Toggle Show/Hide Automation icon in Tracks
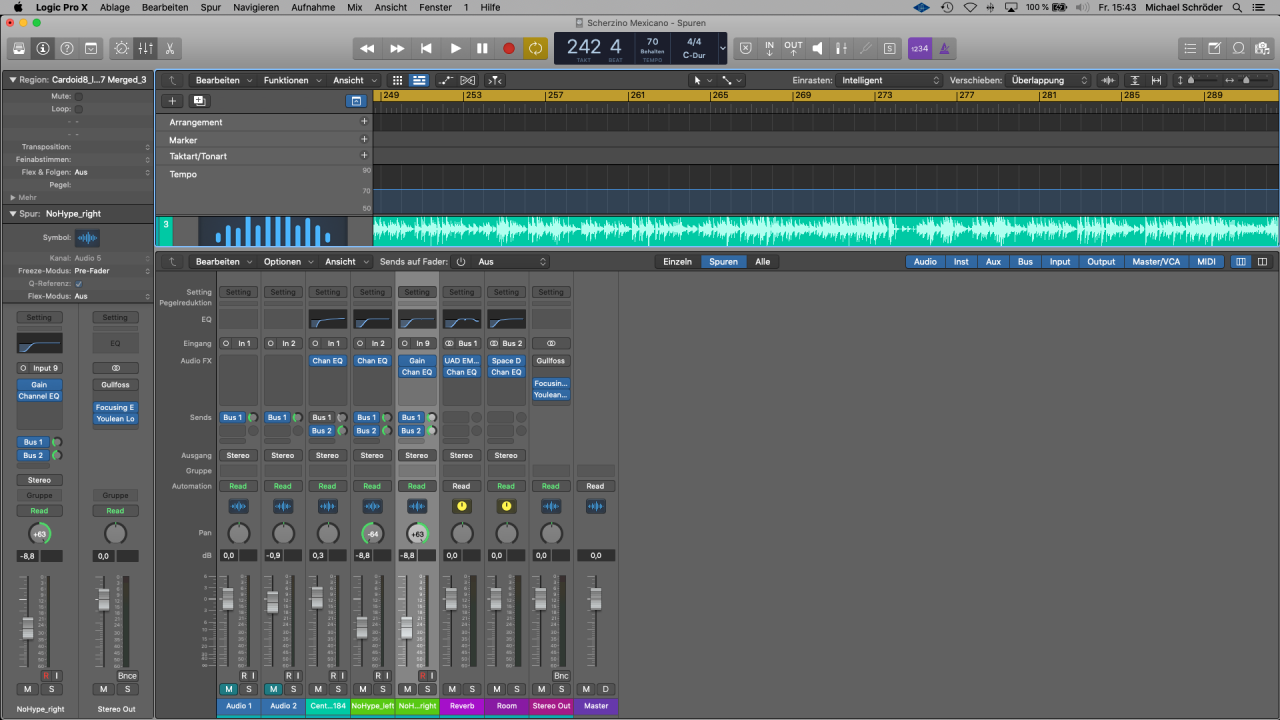Image resolution: width=1280 pixels, height=720 pixels. (x=445, y=80)
